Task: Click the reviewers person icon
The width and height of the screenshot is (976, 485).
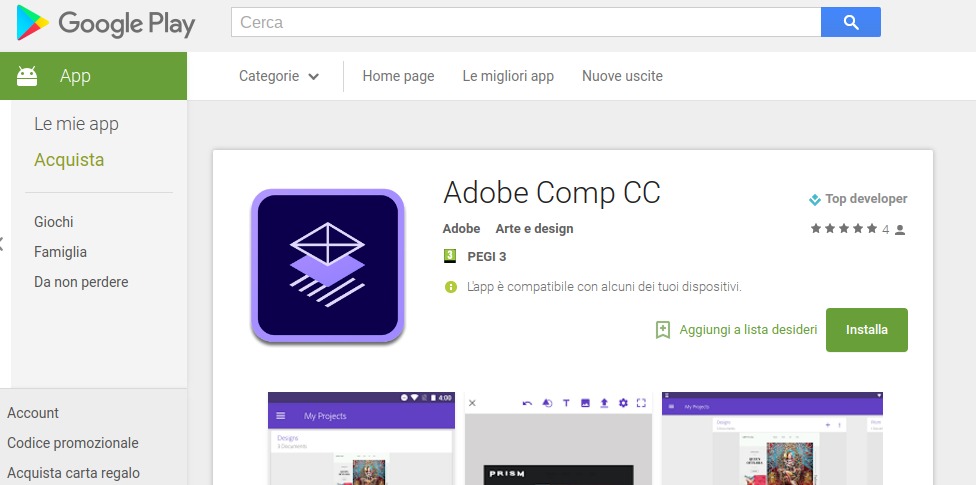Action: 900,230
